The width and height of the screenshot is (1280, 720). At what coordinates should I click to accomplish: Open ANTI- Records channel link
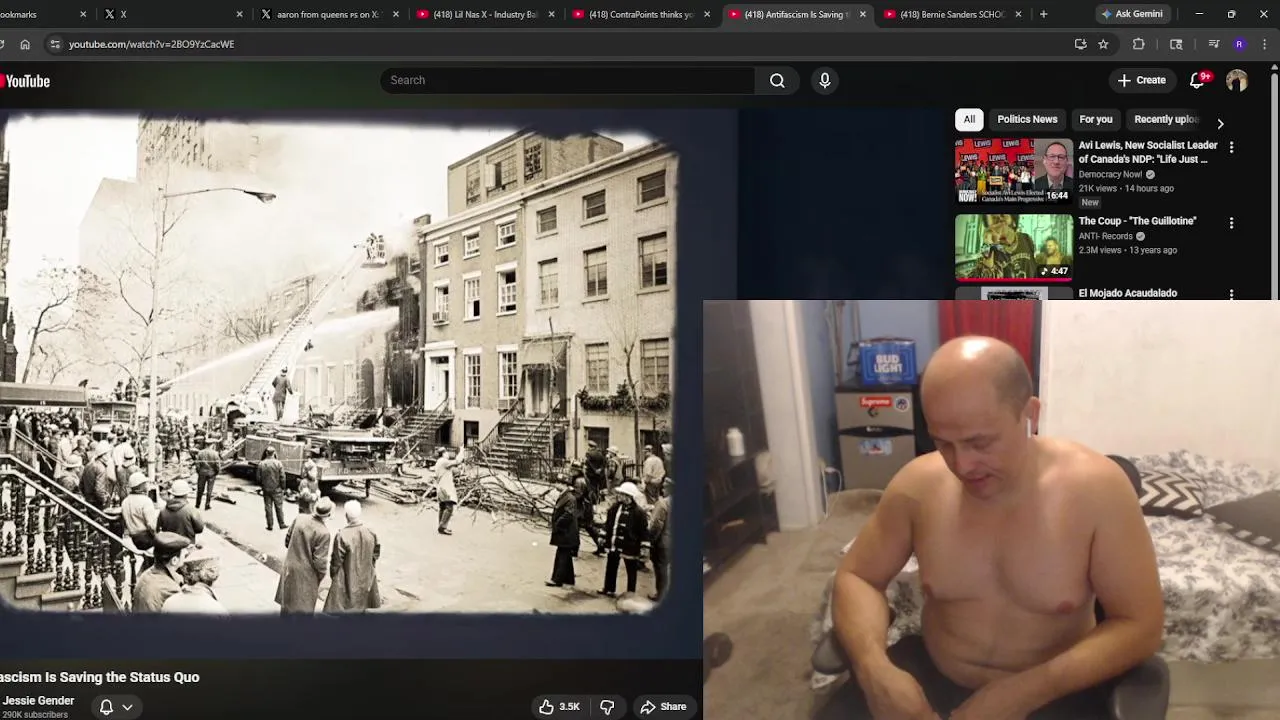point(1105,236)
